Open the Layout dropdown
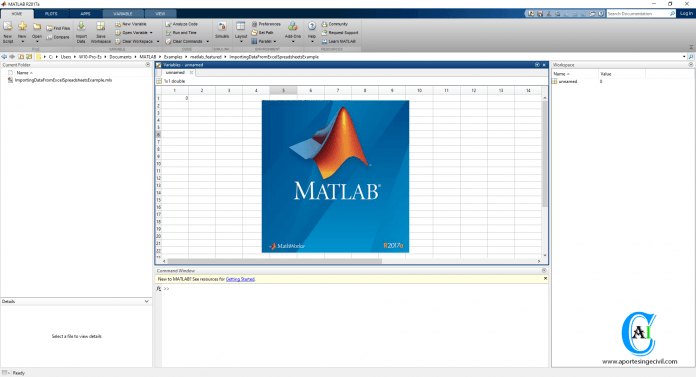696x377 pixels. point(241,32)
